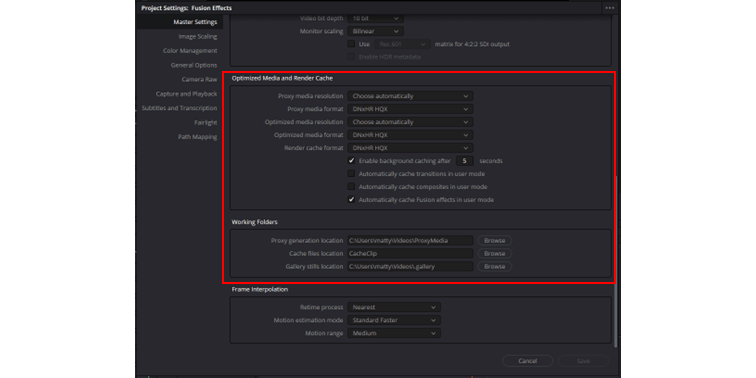The width and height of the screenshot is (756, 378).
Task: Open the Retime process dropdown
Action: click(x=394, y=307)
